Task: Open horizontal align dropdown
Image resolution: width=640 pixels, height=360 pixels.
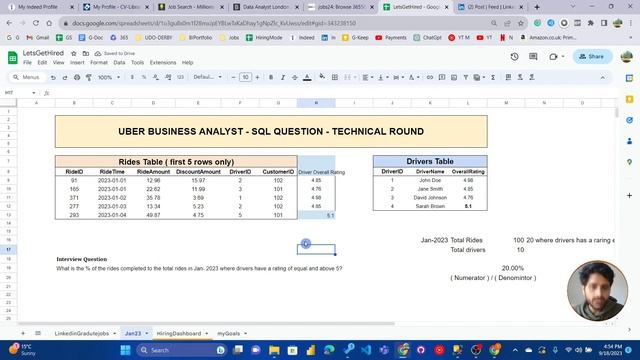Action: point(367,77)
